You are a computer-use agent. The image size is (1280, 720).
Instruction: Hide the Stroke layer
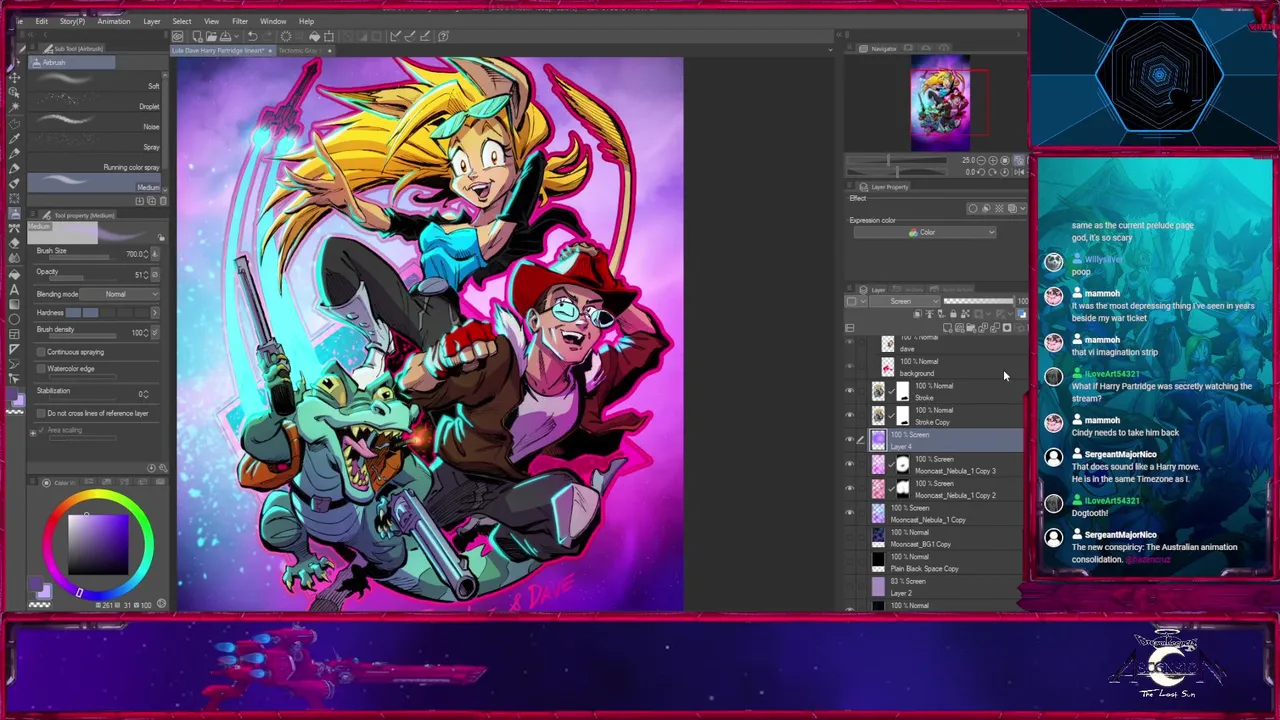(850, 391)
